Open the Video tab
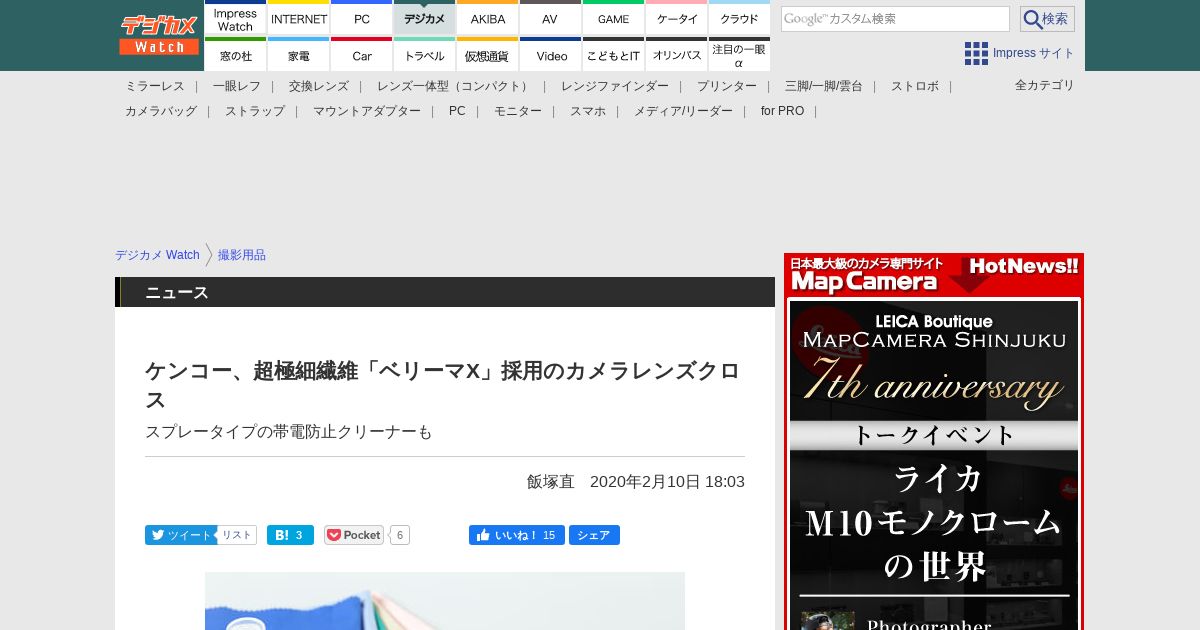 click(x=550, y=55)
